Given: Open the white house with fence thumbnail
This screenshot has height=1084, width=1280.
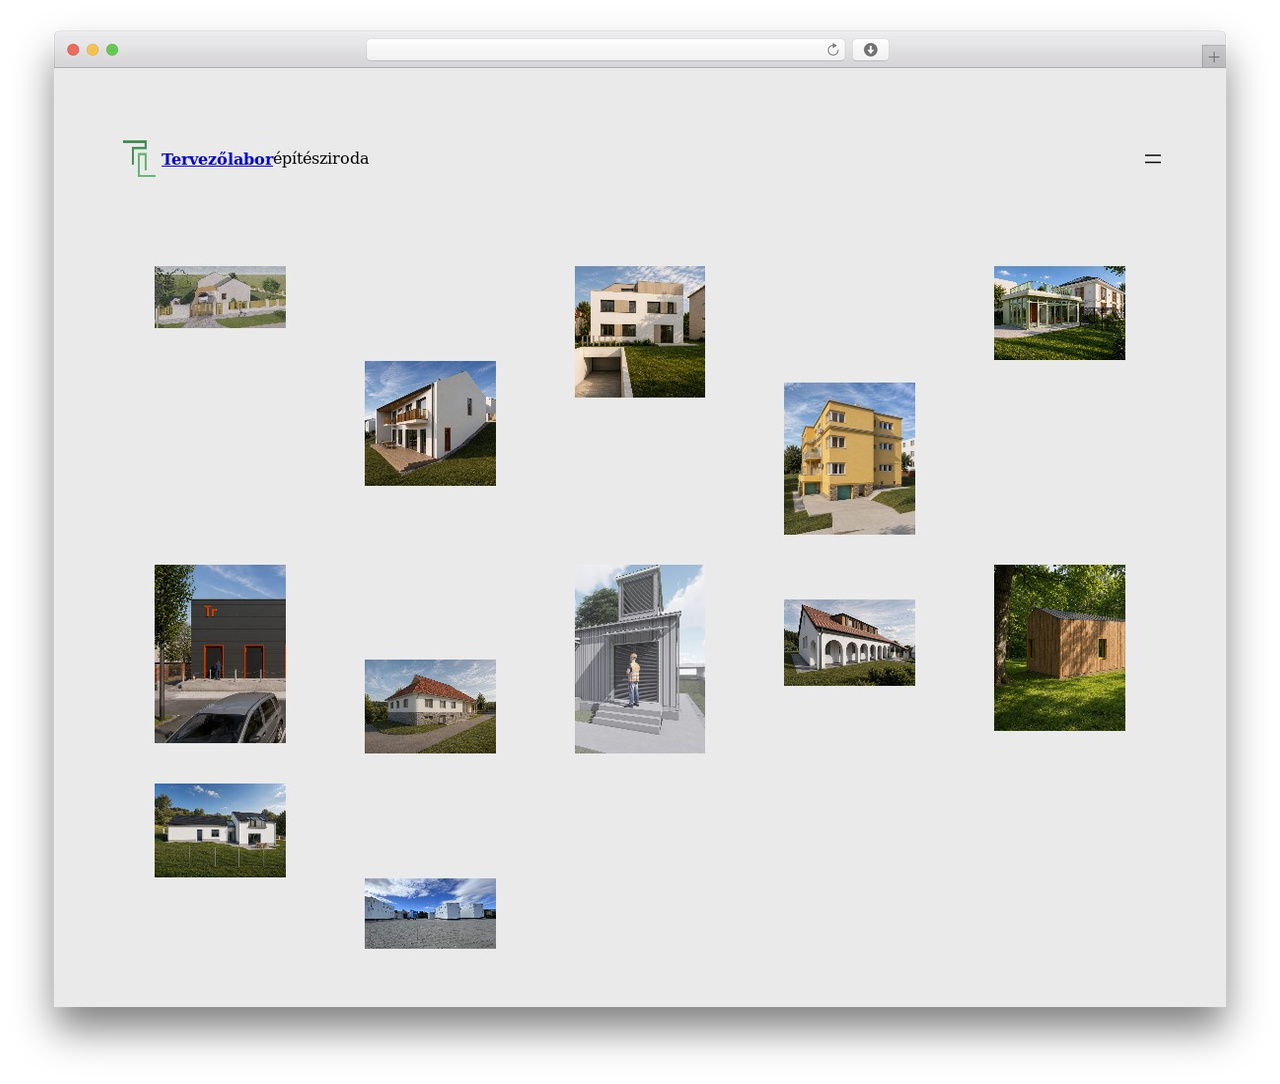Looking at the screenshot, I should pos(220,297).
